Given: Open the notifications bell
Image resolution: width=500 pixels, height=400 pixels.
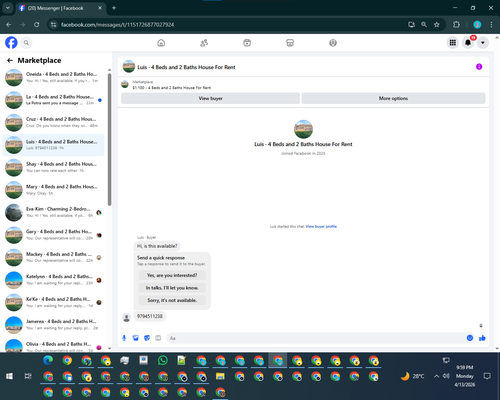Looking at the screenshot, I should click(x=468, y=43).
